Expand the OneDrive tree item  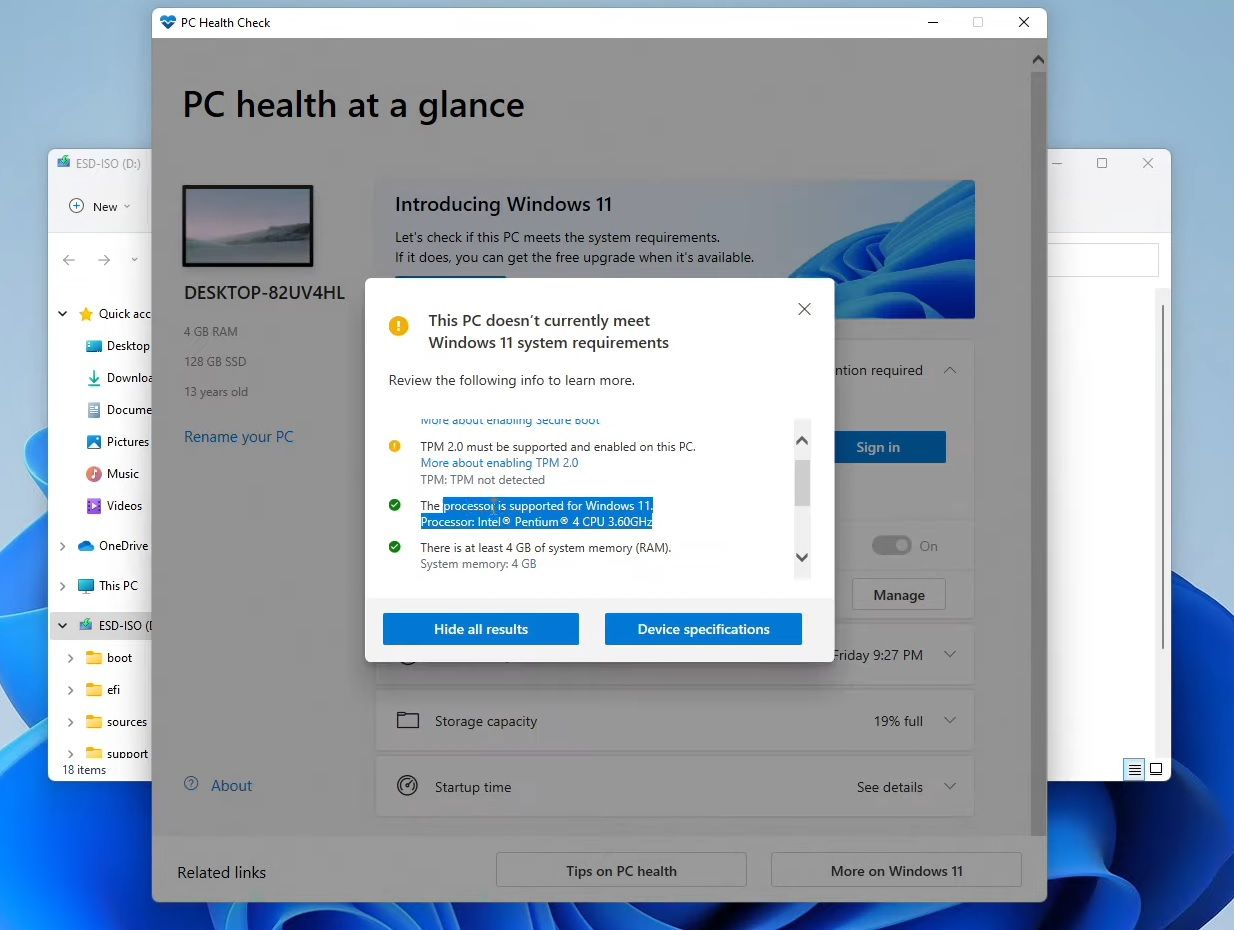click(63, 545)
